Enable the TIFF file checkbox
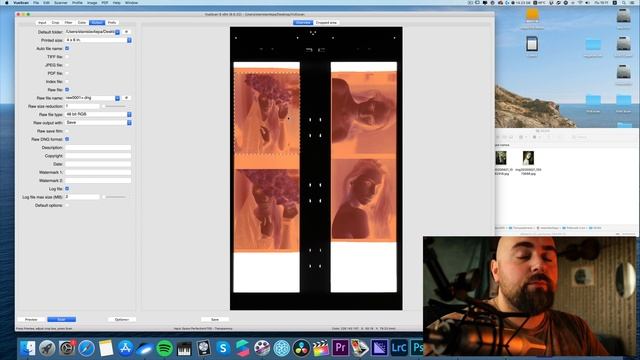640x360 pixels. click(x=67, y=57)
